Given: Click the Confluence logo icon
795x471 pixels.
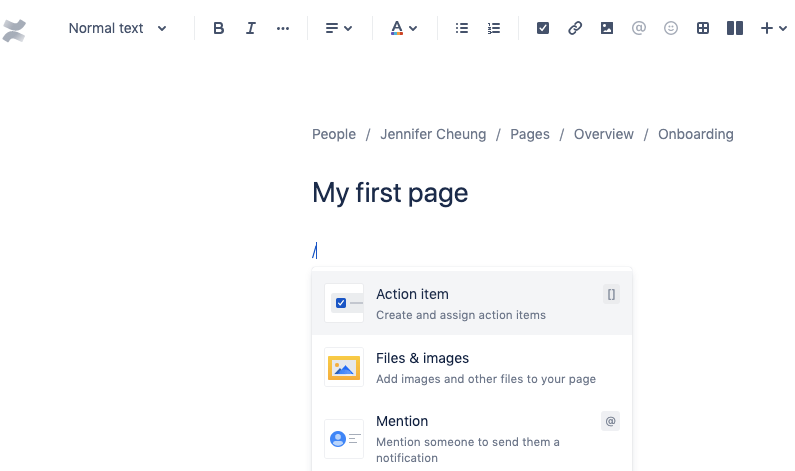Looking at the screenshot, I should click(x=14, y=29).
